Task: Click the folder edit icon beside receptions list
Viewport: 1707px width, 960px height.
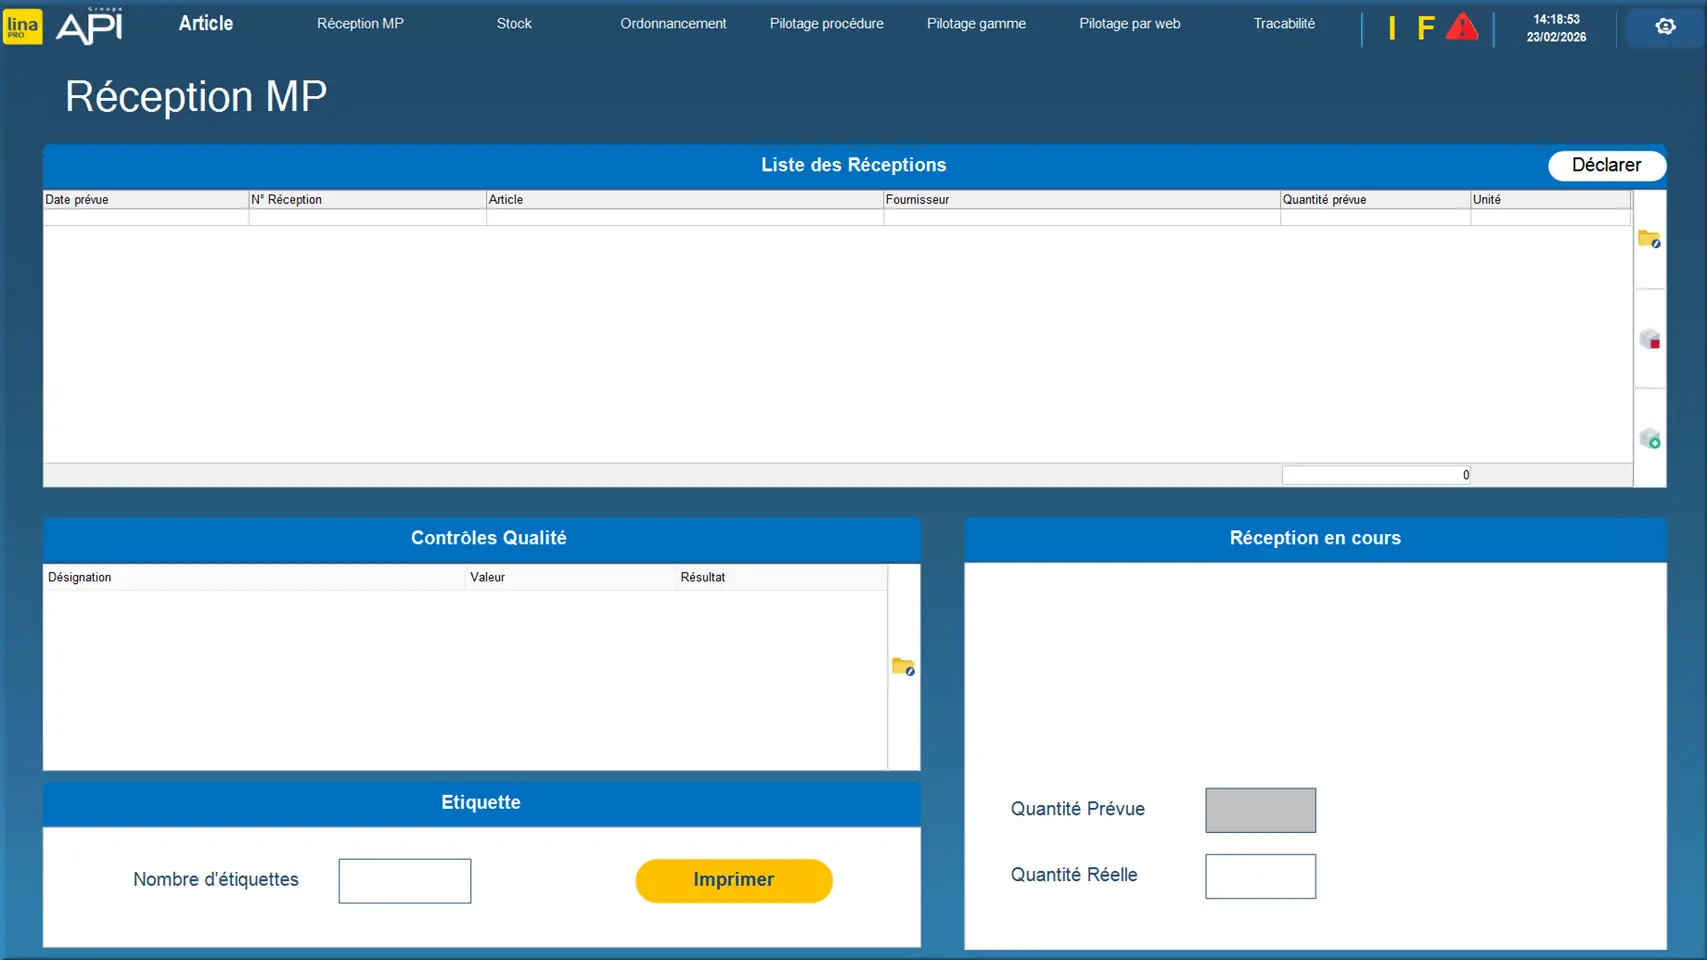Action: tap(1649, 239)
